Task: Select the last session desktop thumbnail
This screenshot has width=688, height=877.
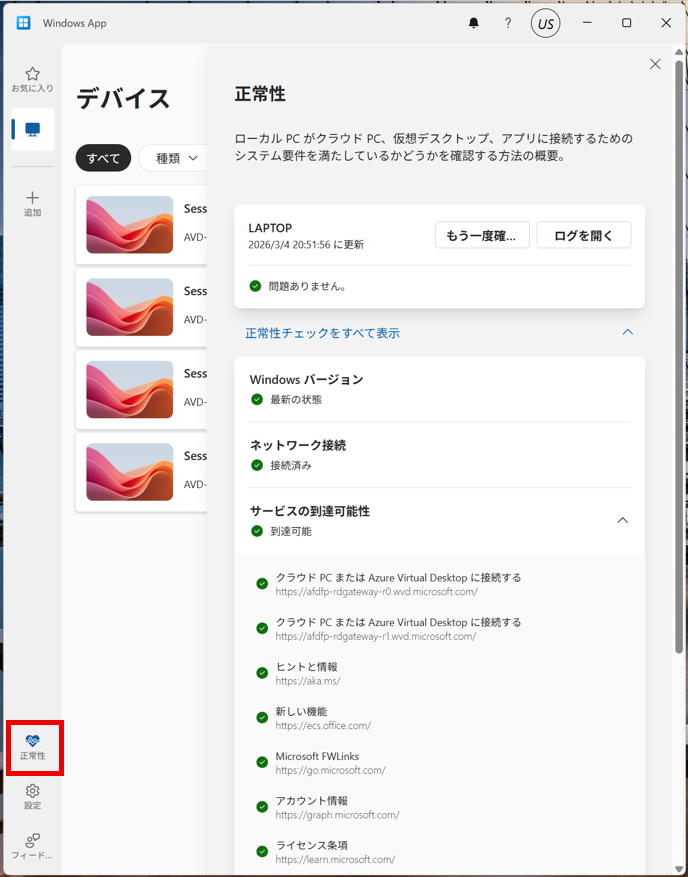Action: pyautogui.click(x=130, y=472)
